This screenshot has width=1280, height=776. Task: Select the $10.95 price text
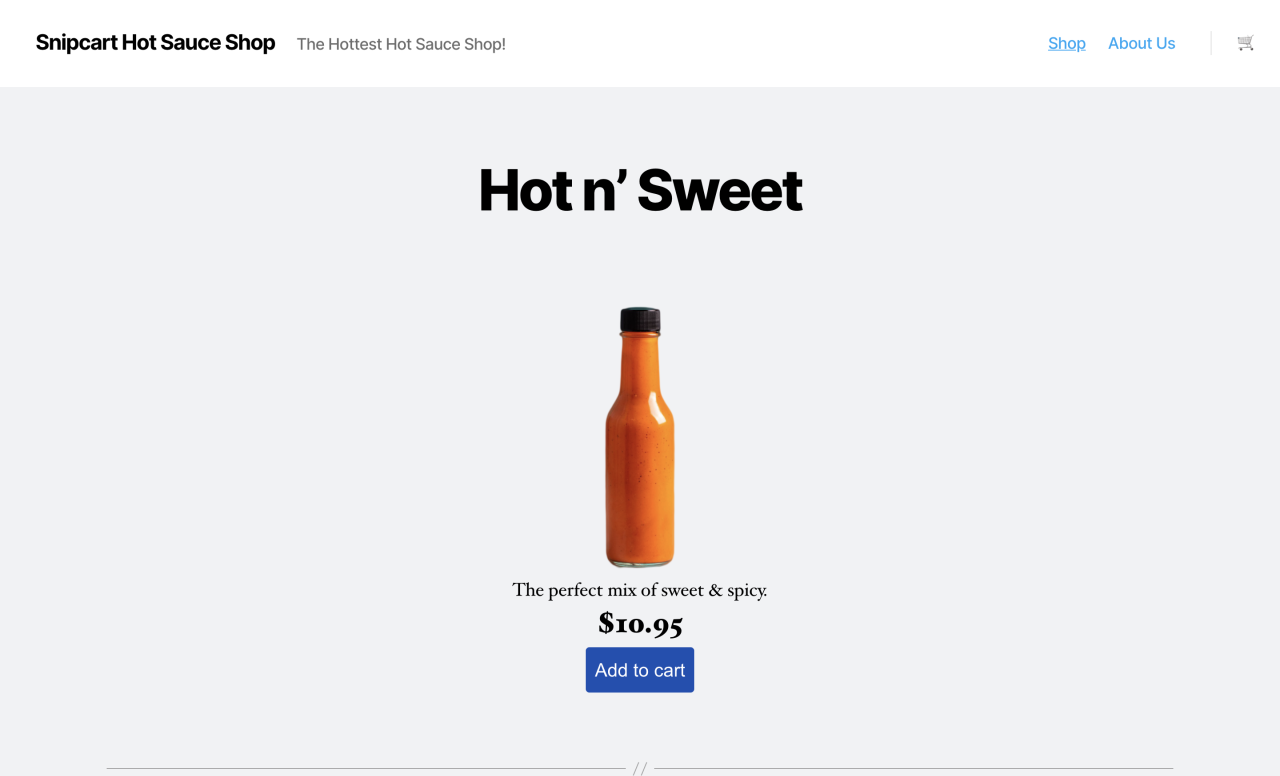(640, 623)
